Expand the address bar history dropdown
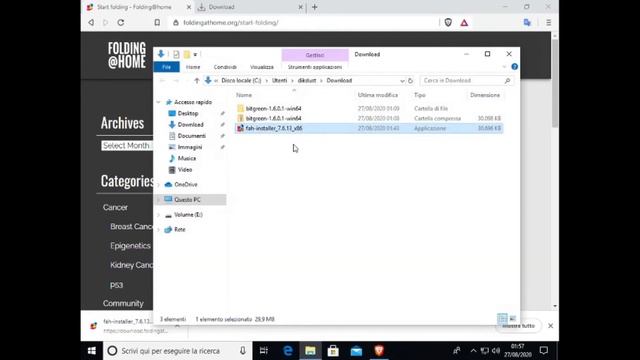The image size is (640, 360). pyautogui.click(x=402, y=81)
